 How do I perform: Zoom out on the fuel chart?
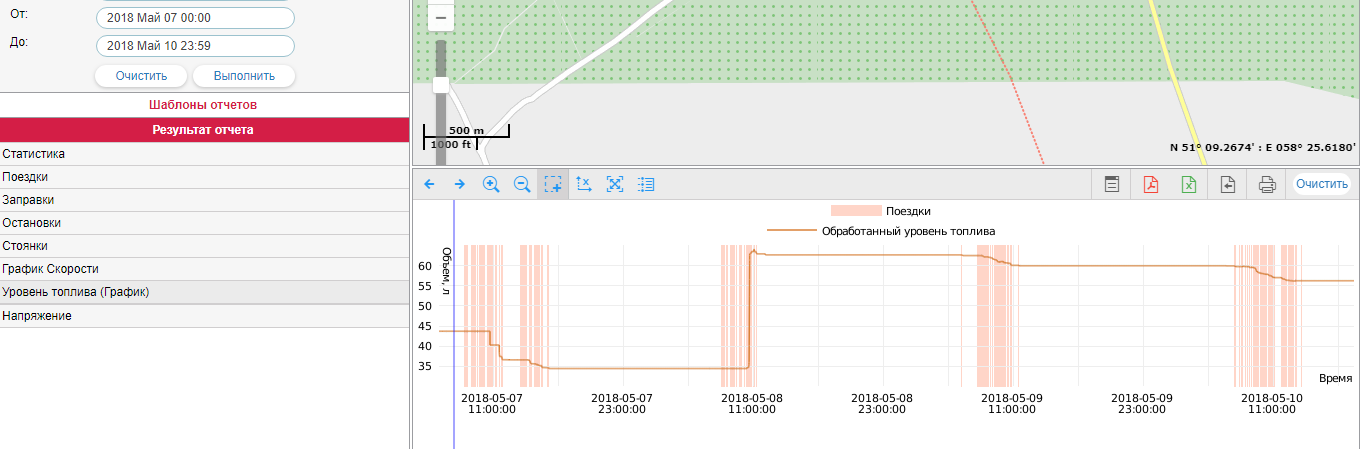(522, 184)
